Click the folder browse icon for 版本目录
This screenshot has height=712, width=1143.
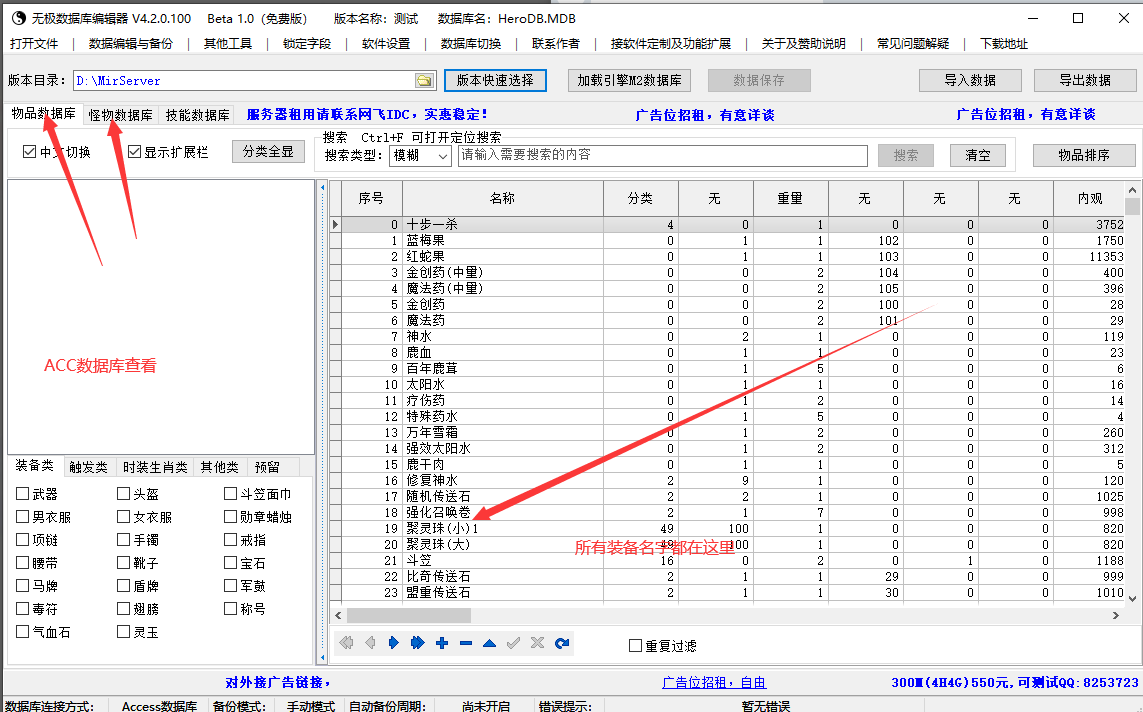coord(425,81)
